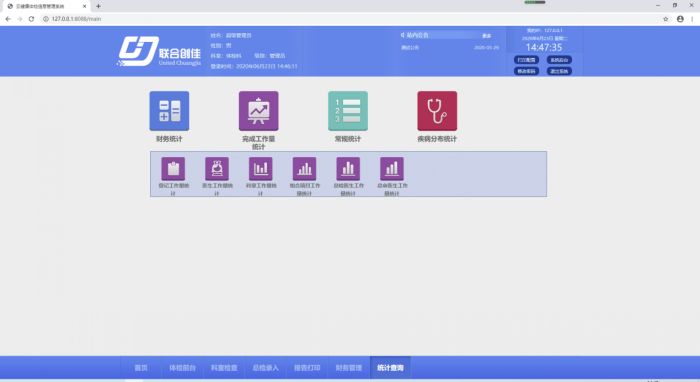Click the browser address bar

coord(348,19)
